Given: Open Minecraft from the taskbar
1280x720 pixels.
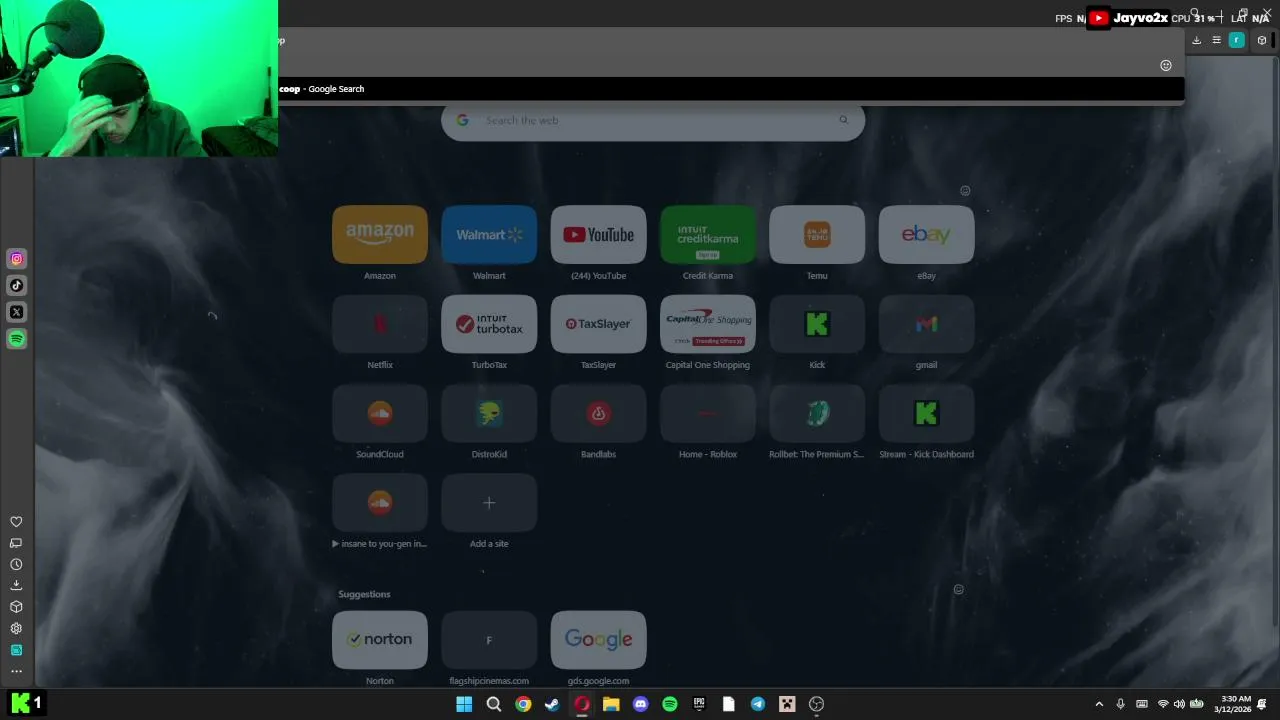Looking at the screenshot, I should click(x=787, y=704).
